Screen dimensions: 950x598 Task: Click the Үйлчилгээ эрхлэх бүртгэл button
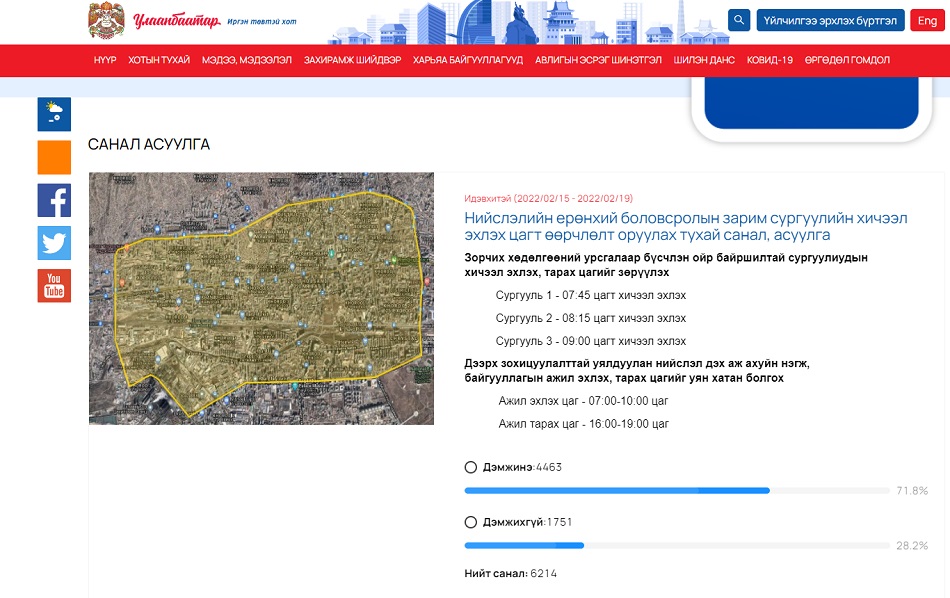pyautogui.click(x=830, y=20)
